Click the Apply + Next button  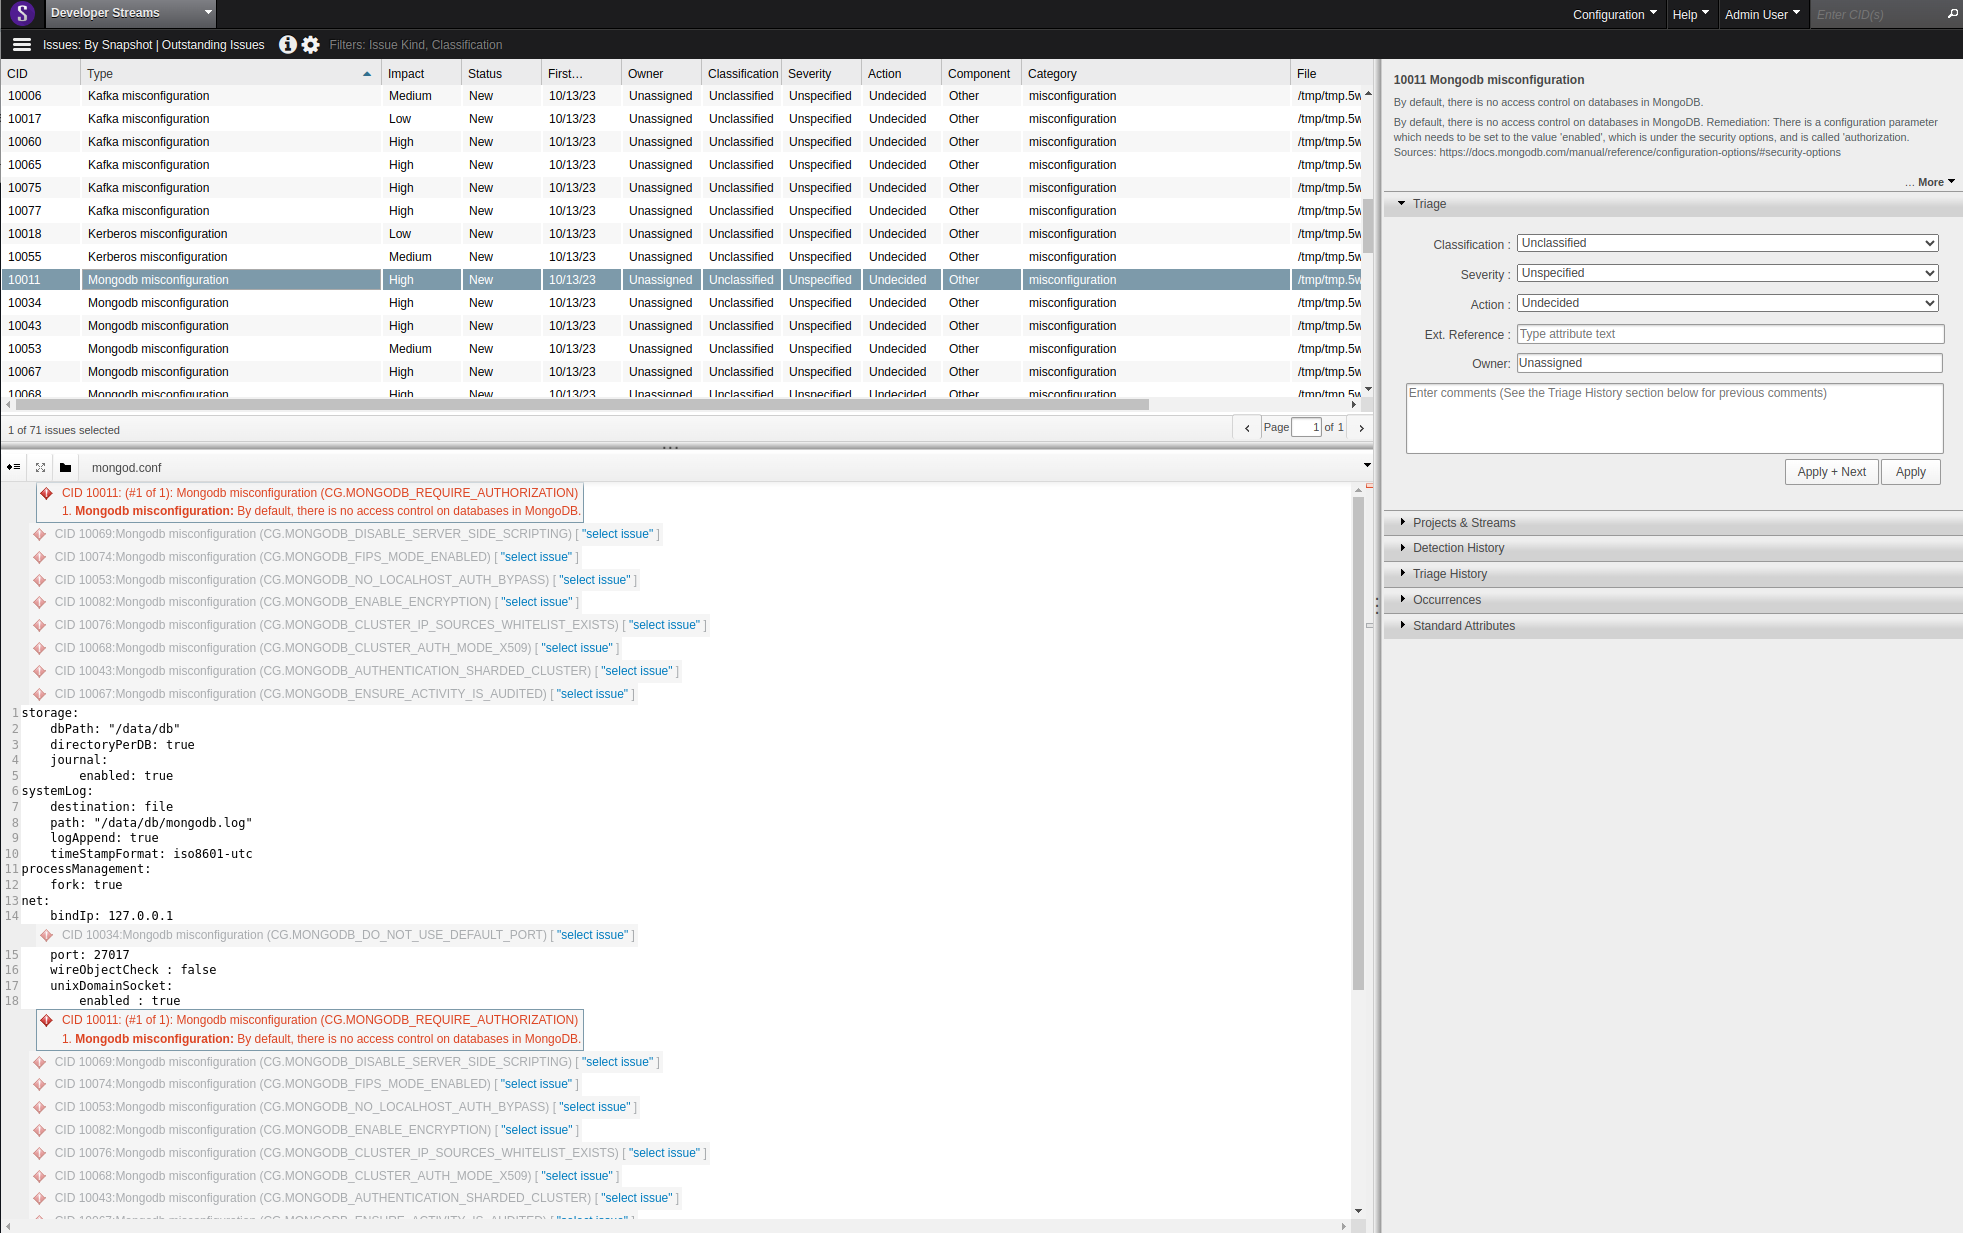pos(1831,472)
